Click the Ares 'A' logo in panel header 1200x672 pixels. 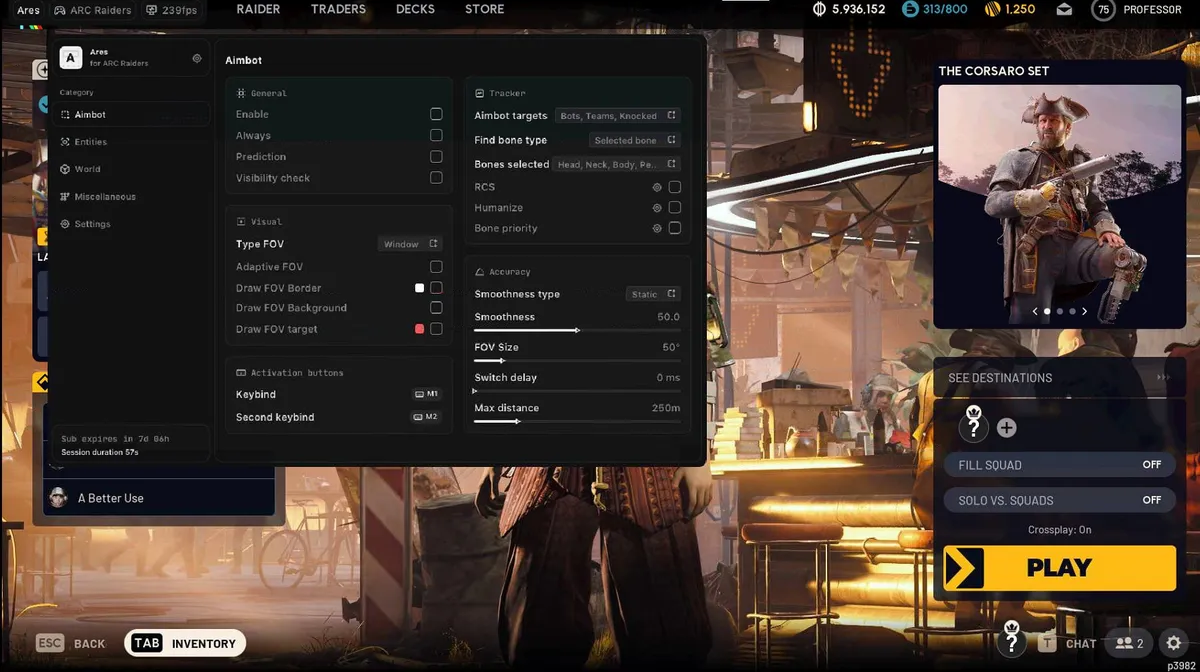(x=70, y=58)
